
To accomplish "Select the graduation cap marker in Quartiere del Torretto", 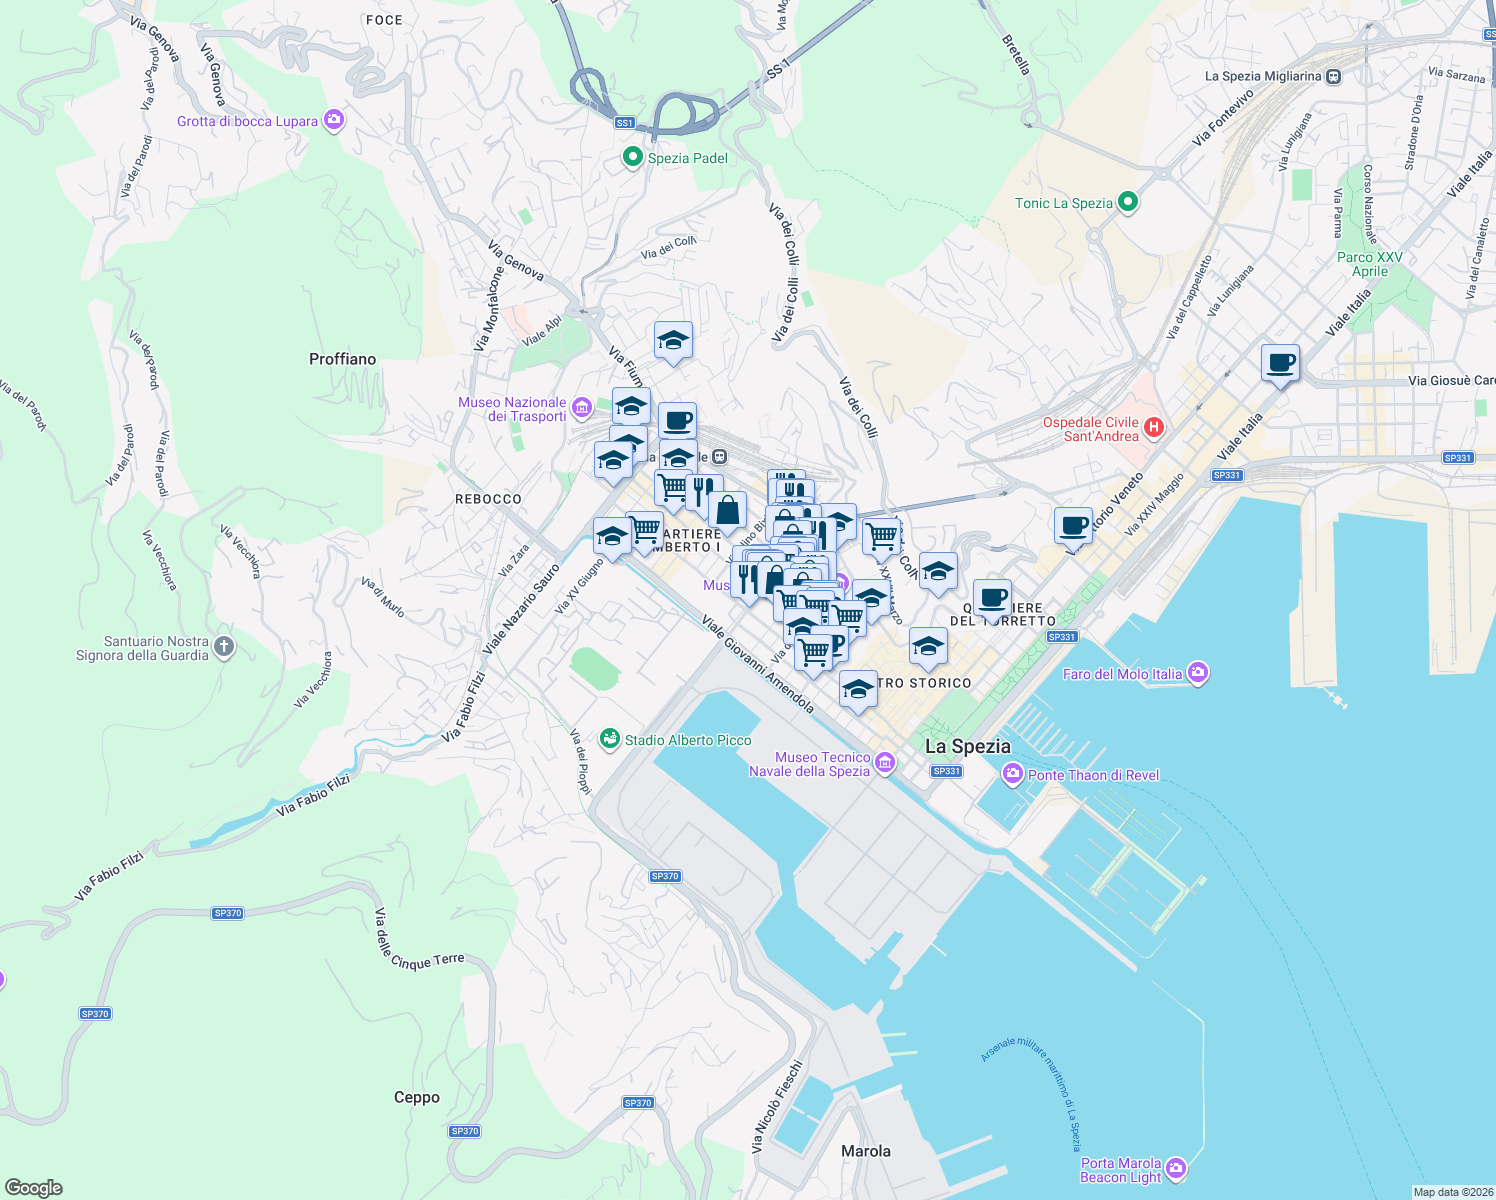I will pyautogui.click(x=938, y=573).
